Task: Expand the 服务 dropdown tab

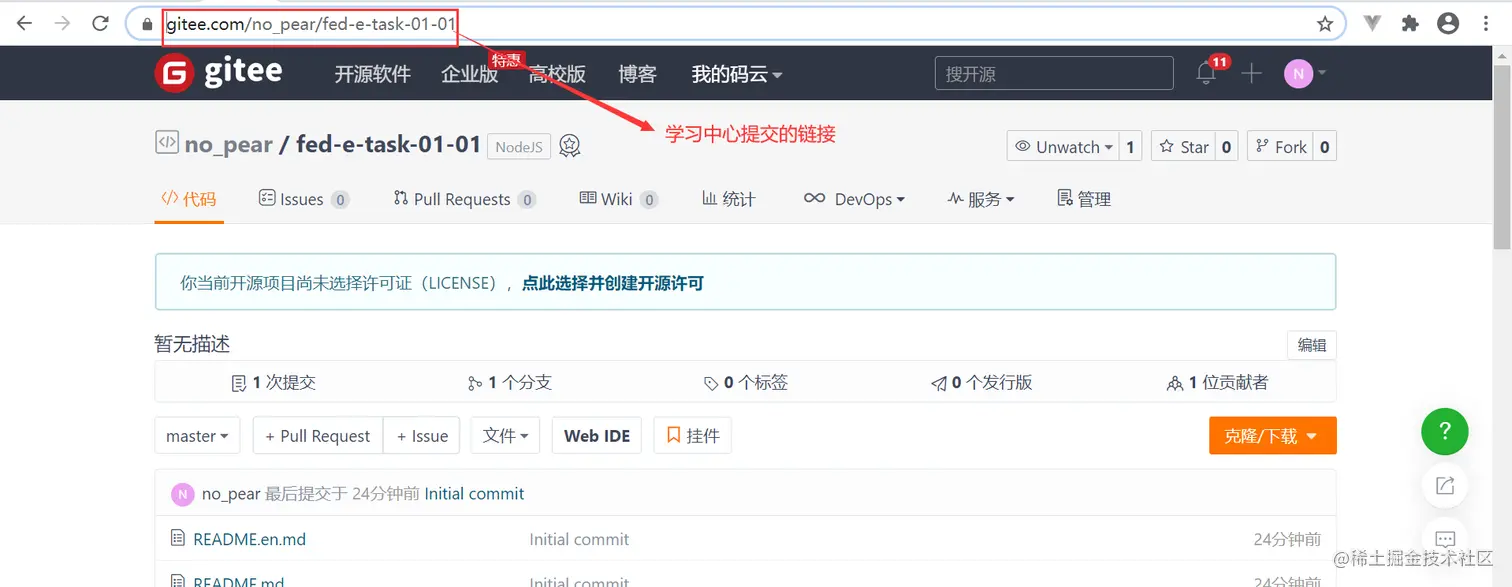Action: click(980, 199)
